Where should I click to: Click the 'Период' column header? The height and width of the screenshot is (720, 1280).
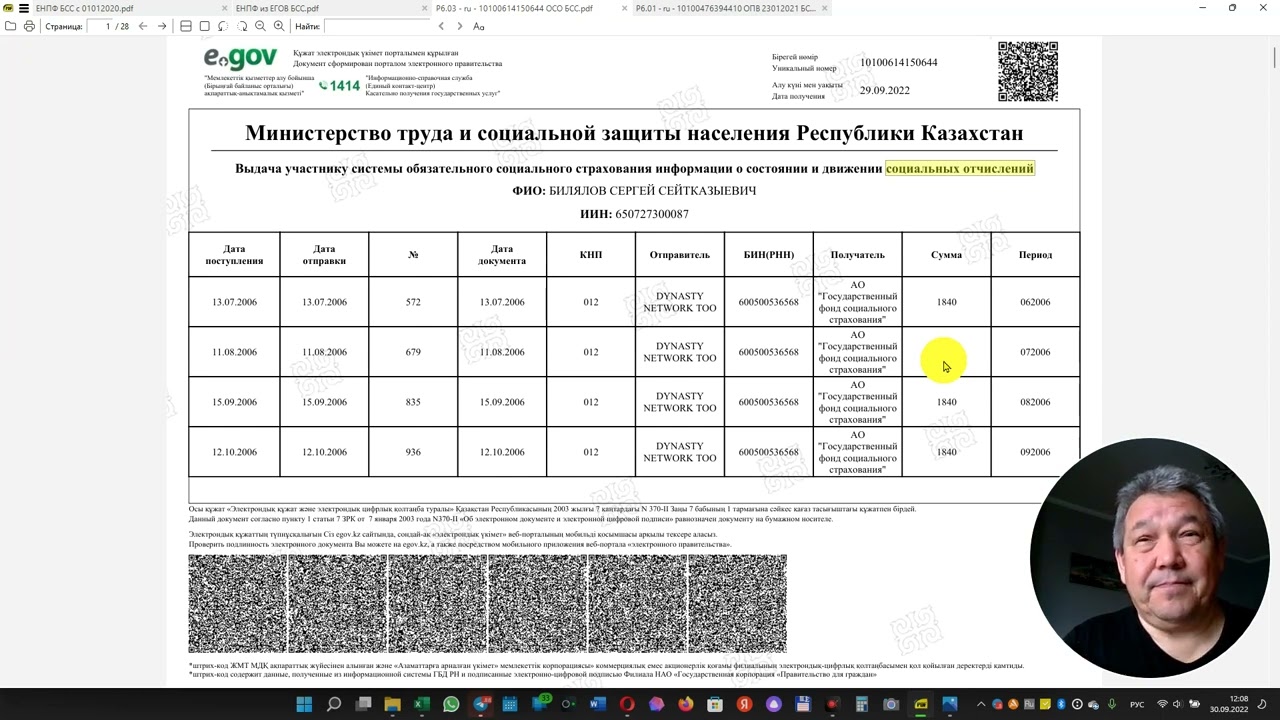(1035, 255)
